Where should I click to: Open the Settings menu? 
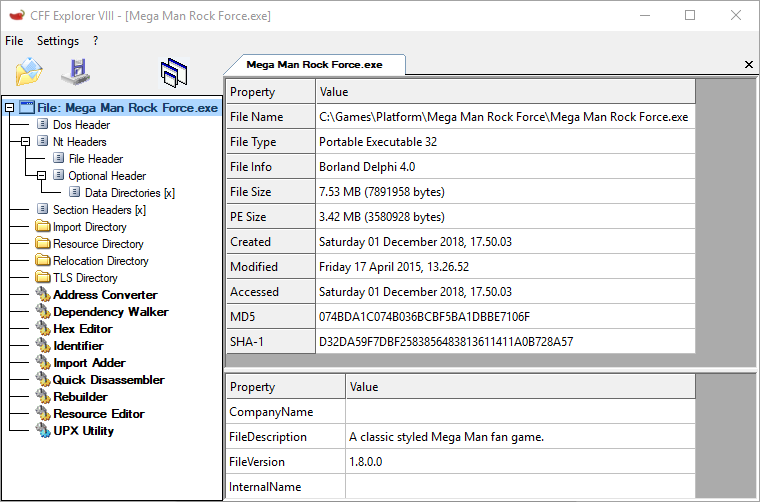(58, 41)
